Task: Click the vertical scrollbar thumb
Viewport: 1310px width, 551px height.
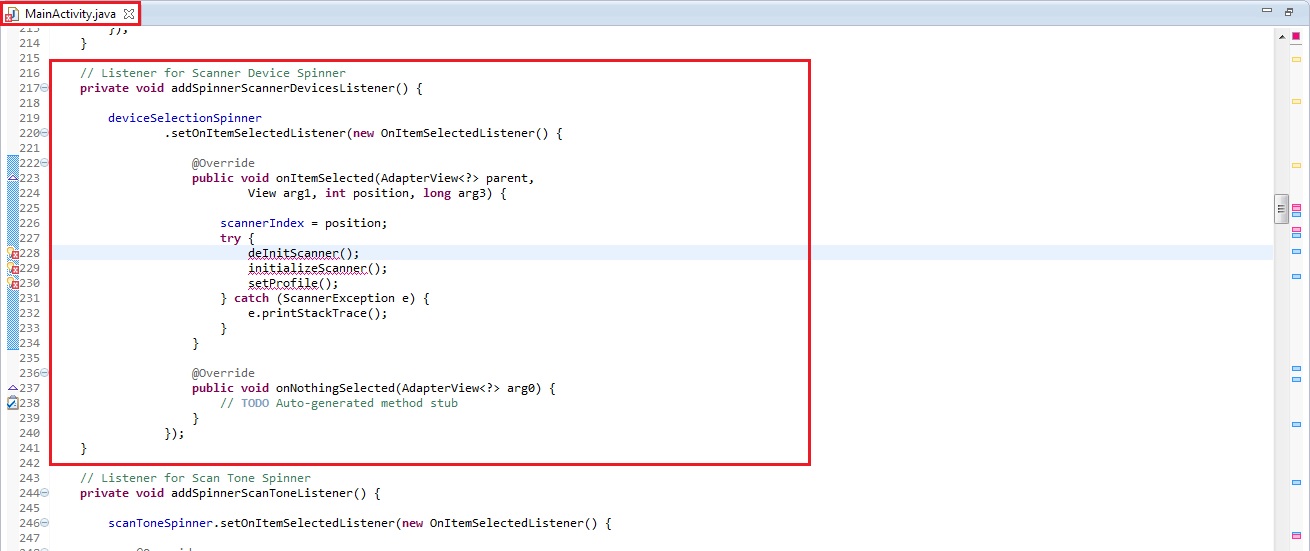Action: [1280, 208]
